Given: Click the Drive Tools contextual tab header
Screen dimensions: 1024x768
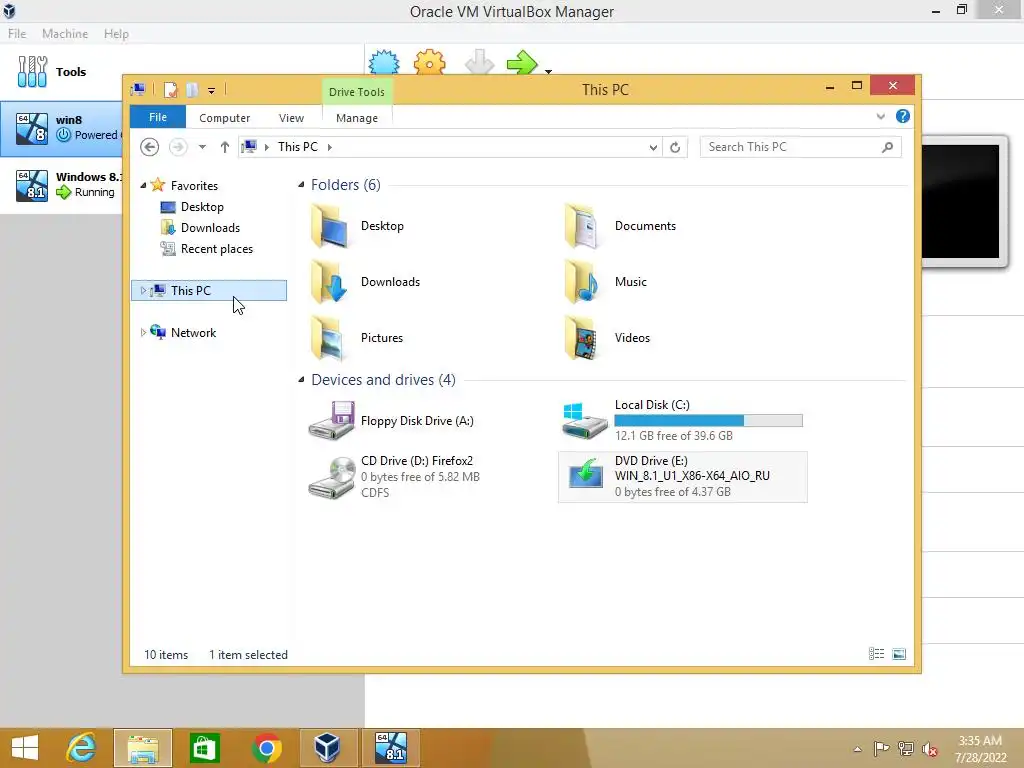Looking at the screenshot, I should [357, 92].
